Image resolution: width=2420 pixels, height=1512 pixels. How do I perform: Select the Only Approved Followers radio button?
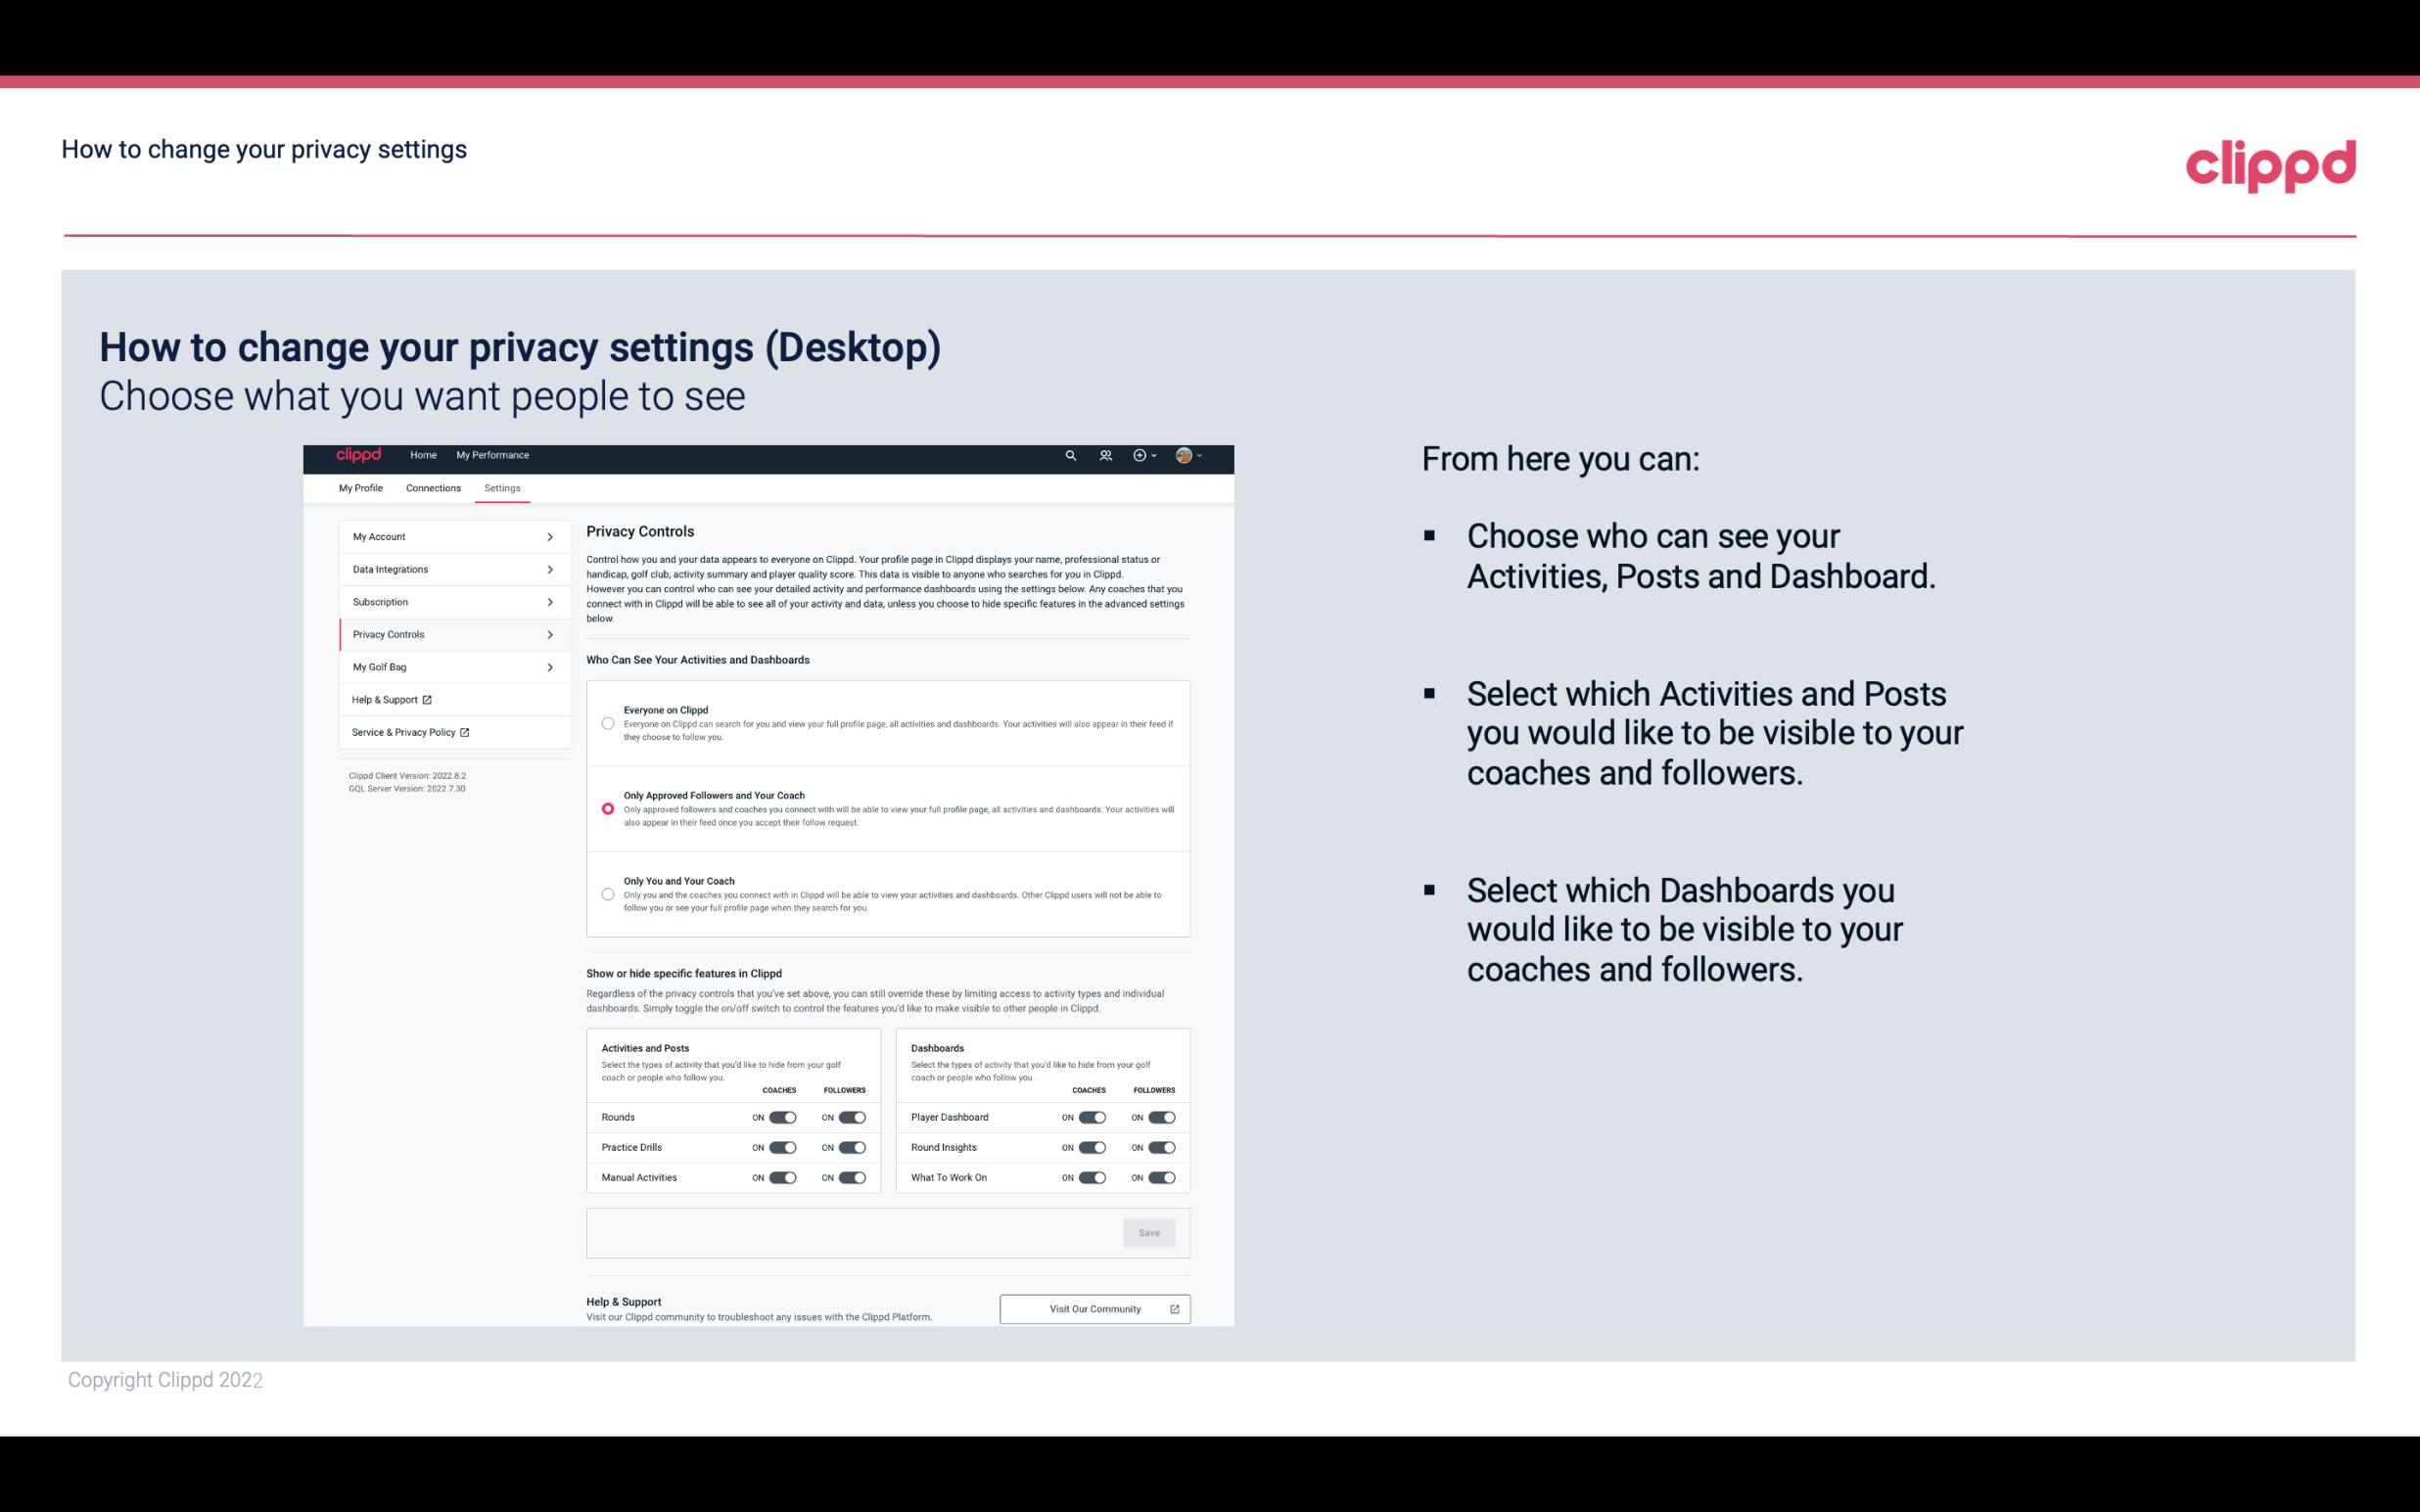tap(608, 808)
